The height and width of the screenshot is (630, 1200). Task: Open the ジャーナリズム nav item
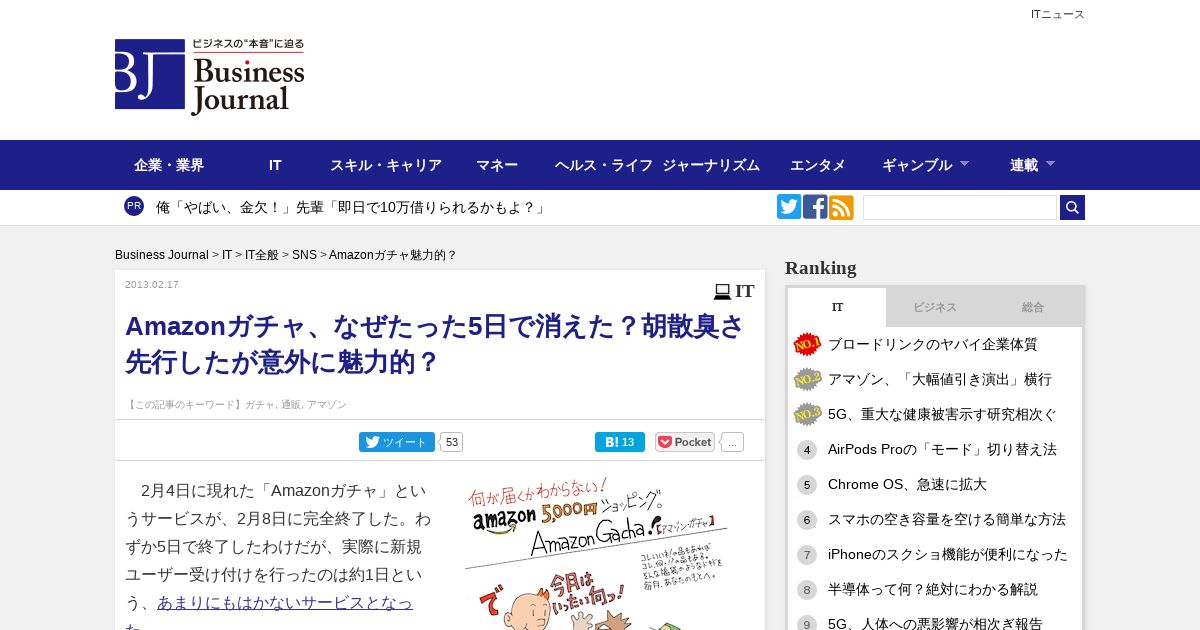click(711, 165)
